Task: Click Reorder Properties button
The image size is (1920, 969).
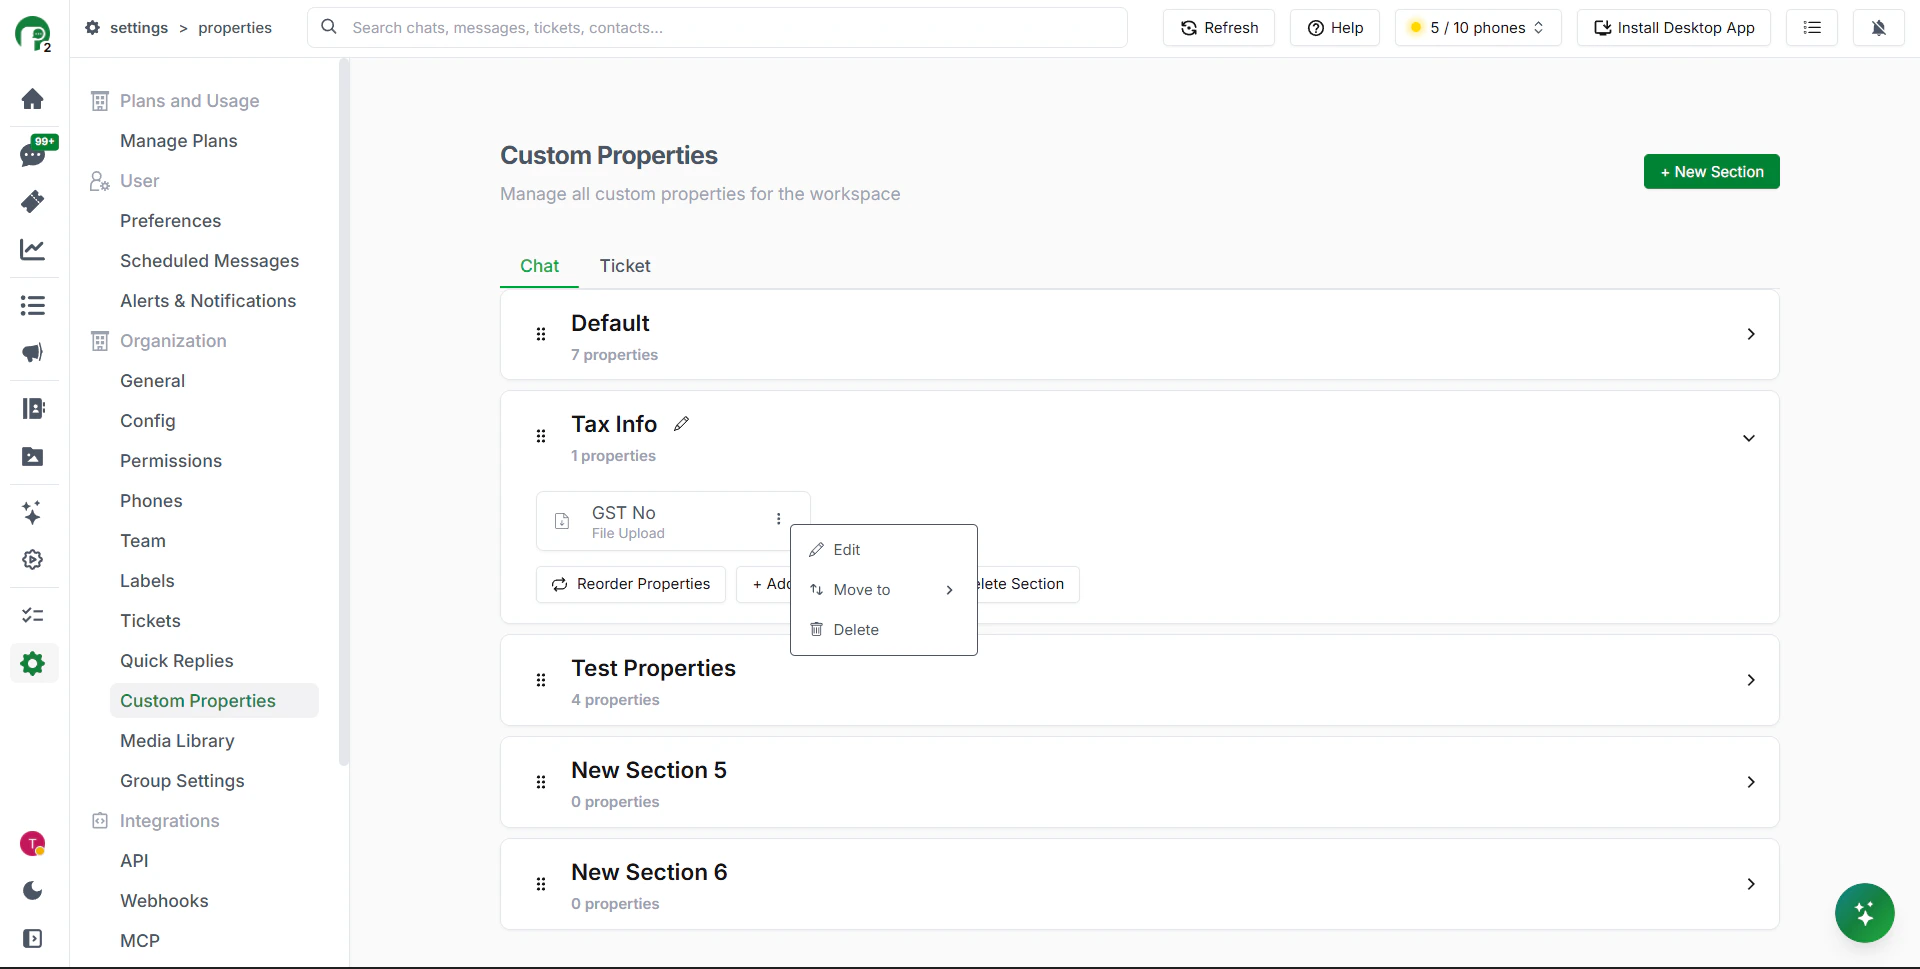Action: (631, 584)
